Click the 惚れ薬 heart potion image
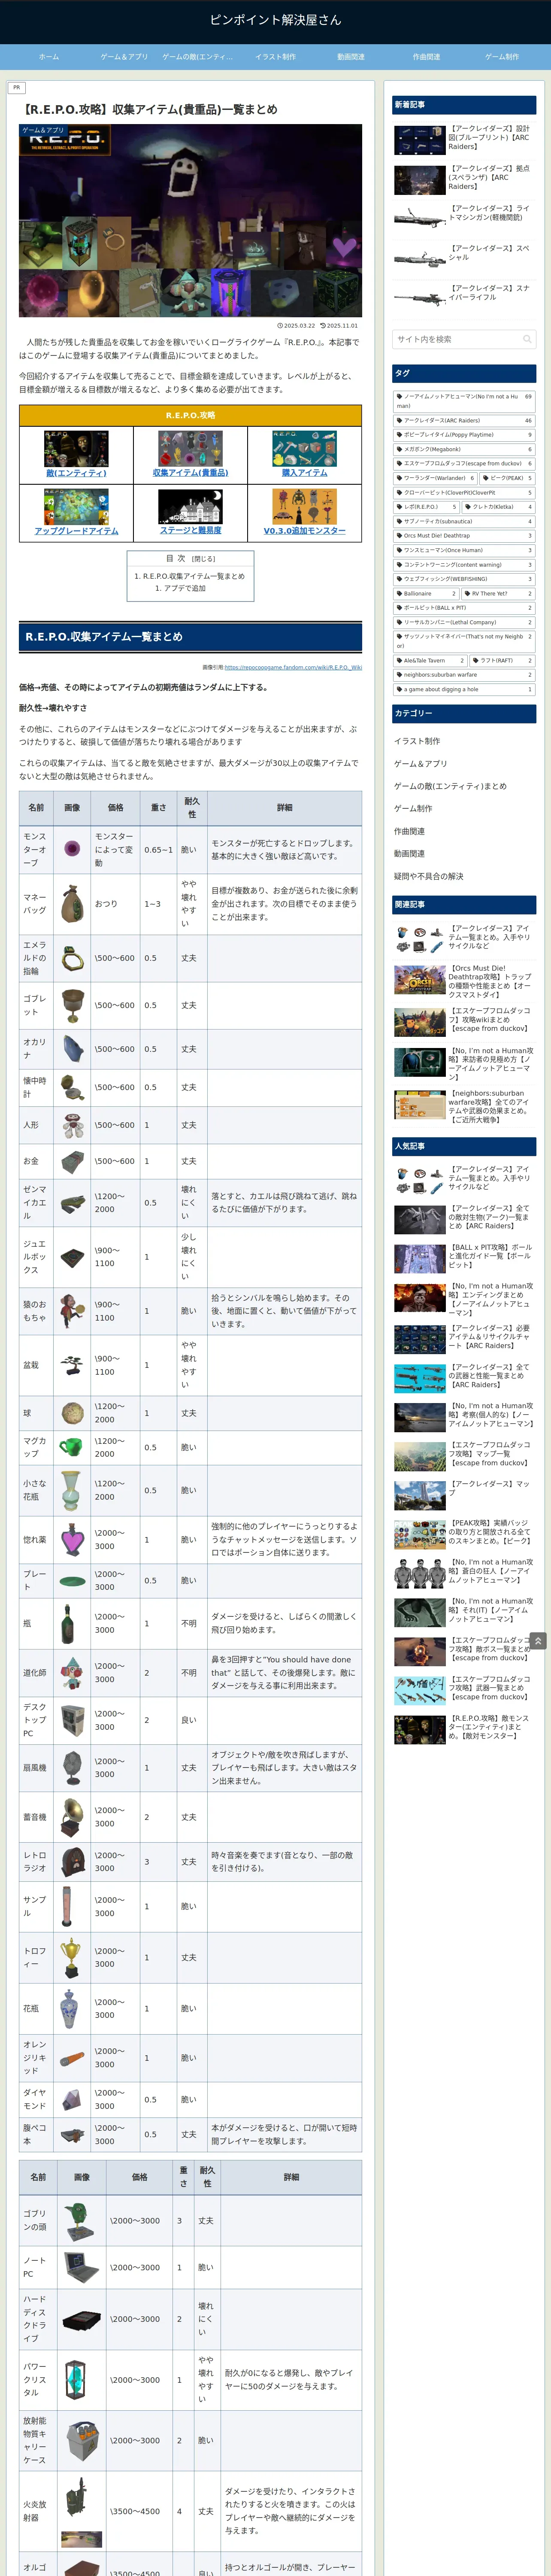 [72, 1539]
